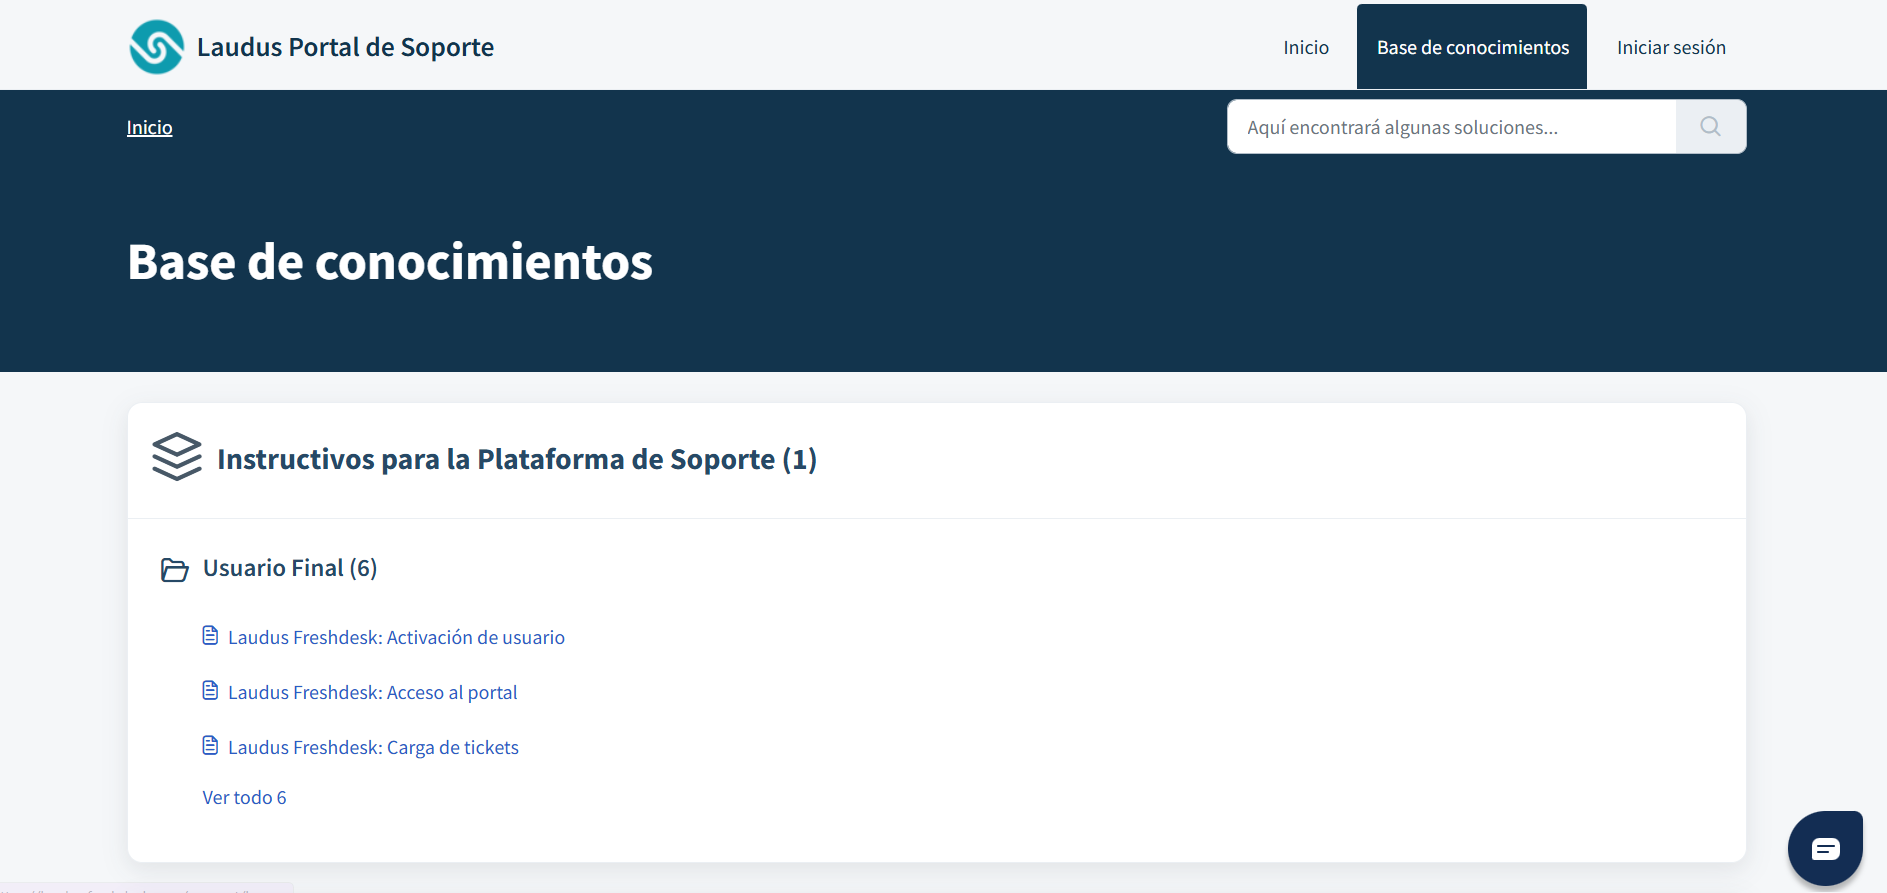Open the Usuario Final (6) folder

tap(290, 568)
